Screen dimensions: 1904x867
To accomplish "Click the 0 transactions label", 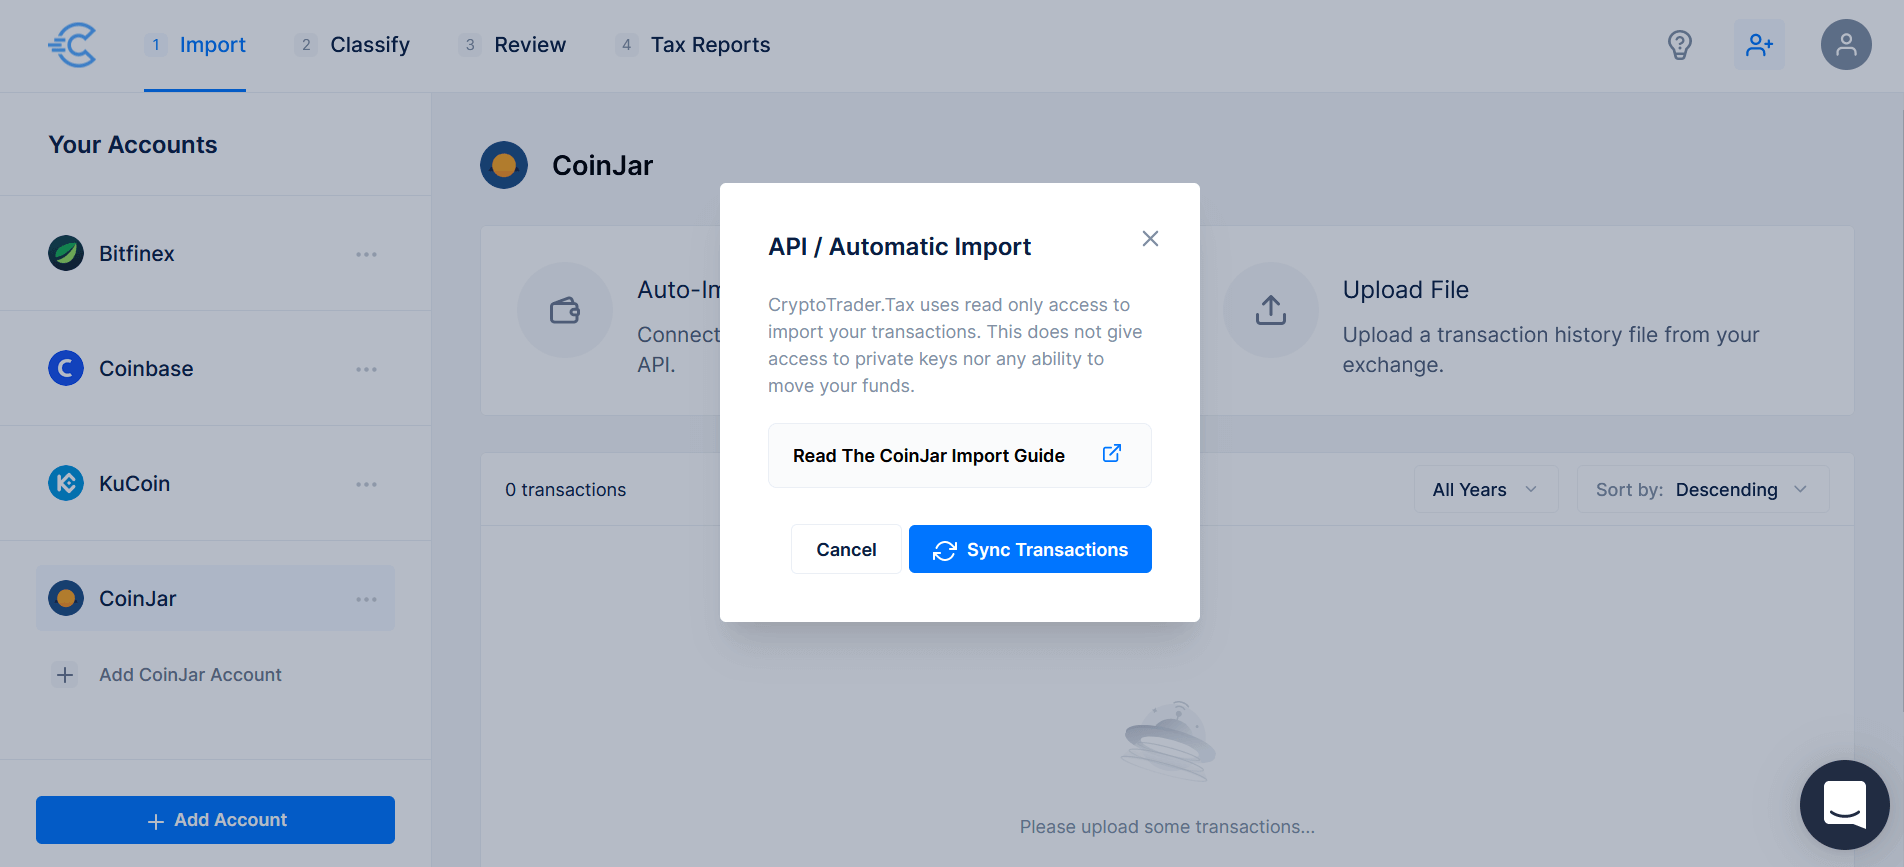I will click(565, 490).
